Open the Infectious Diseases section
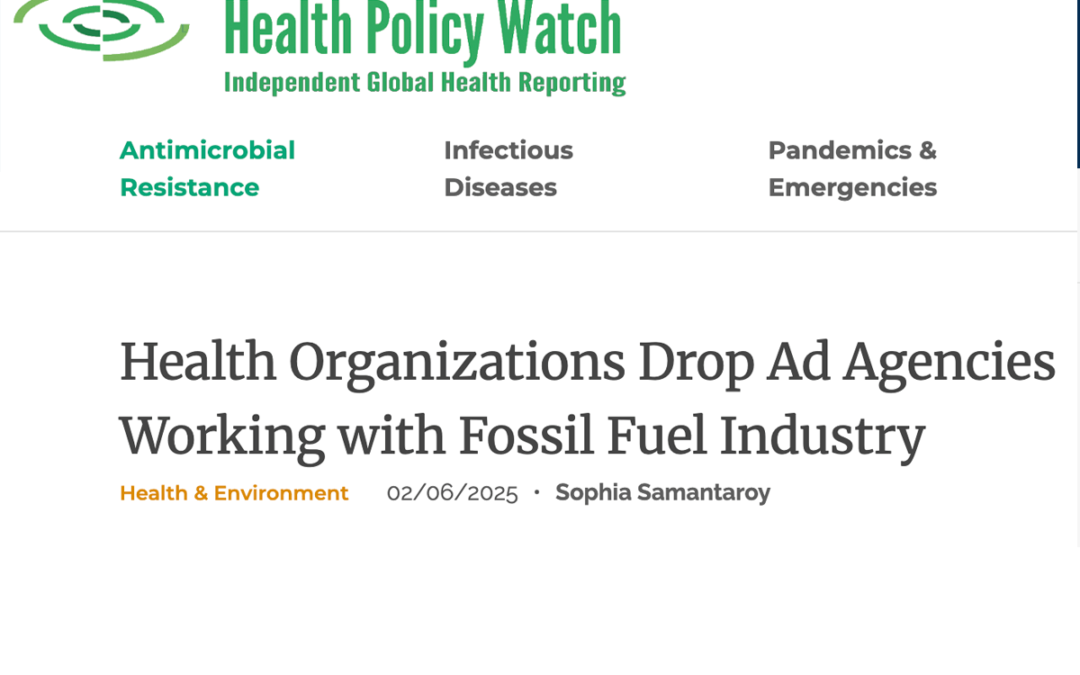 (x=508, y=168)
